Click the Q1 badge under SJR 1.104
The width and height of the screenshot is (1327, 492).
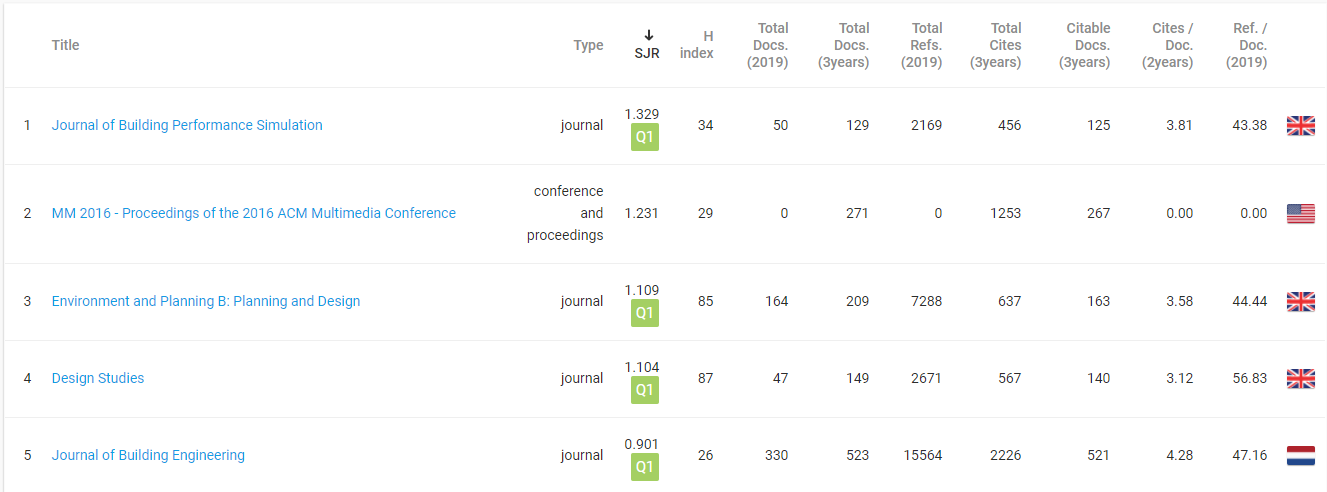coord(645,391)
